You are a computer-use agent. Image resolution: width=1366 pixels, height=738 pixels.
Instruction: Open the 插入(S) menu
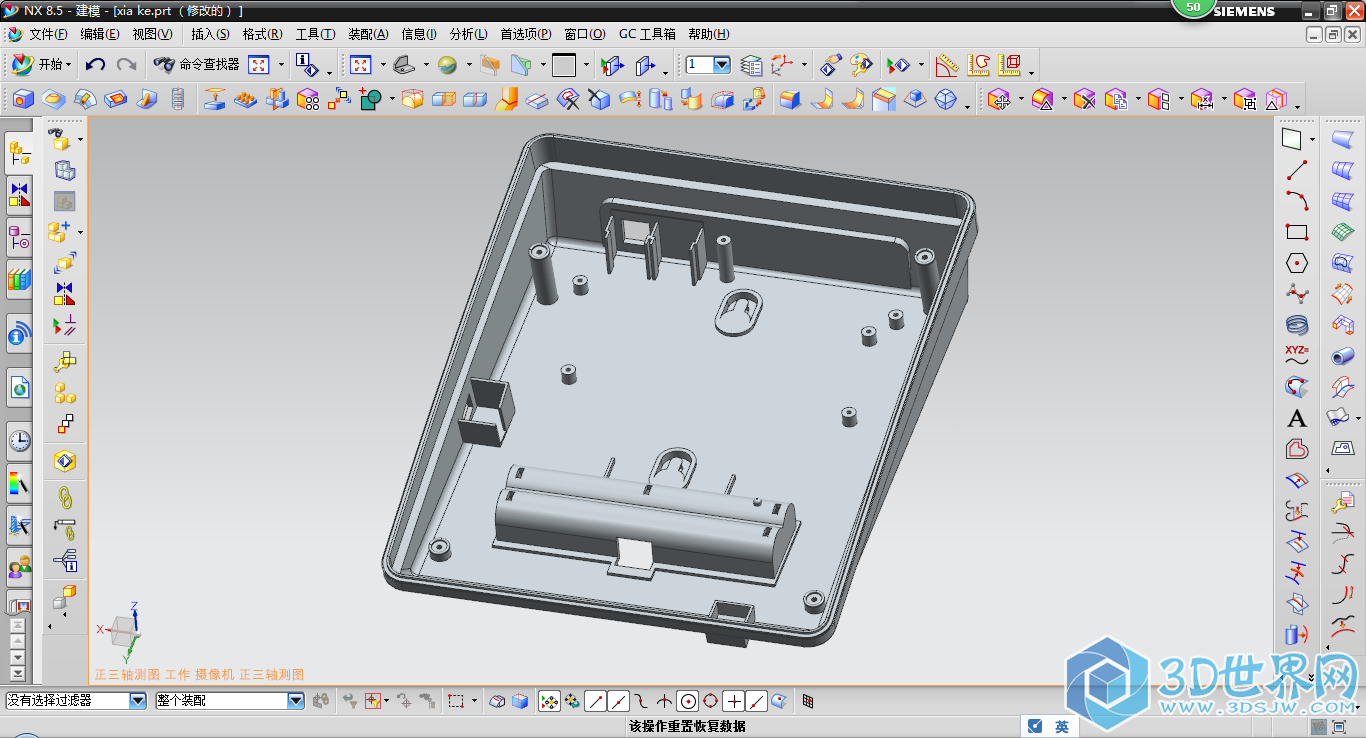click(x=210, y=34)
